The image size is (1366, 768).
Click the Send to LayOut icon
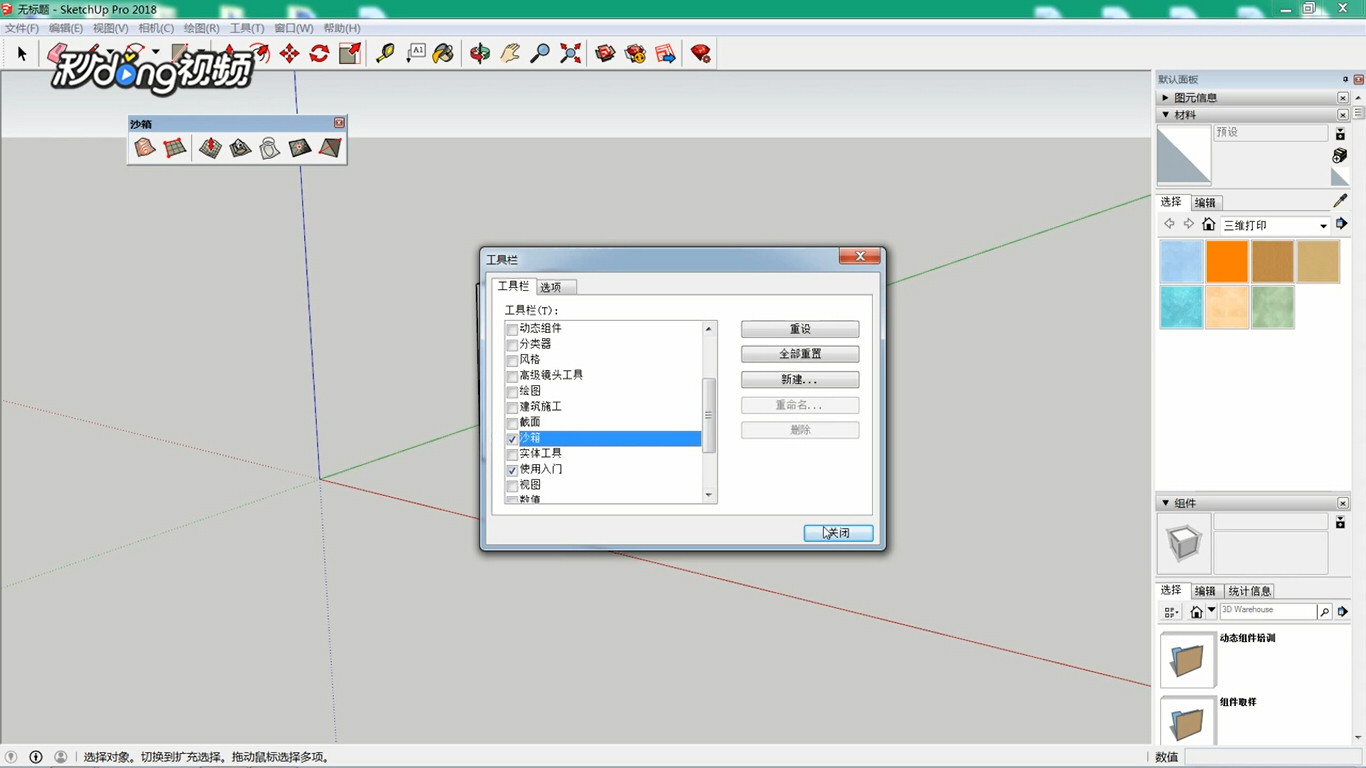(x=665, y=54)
